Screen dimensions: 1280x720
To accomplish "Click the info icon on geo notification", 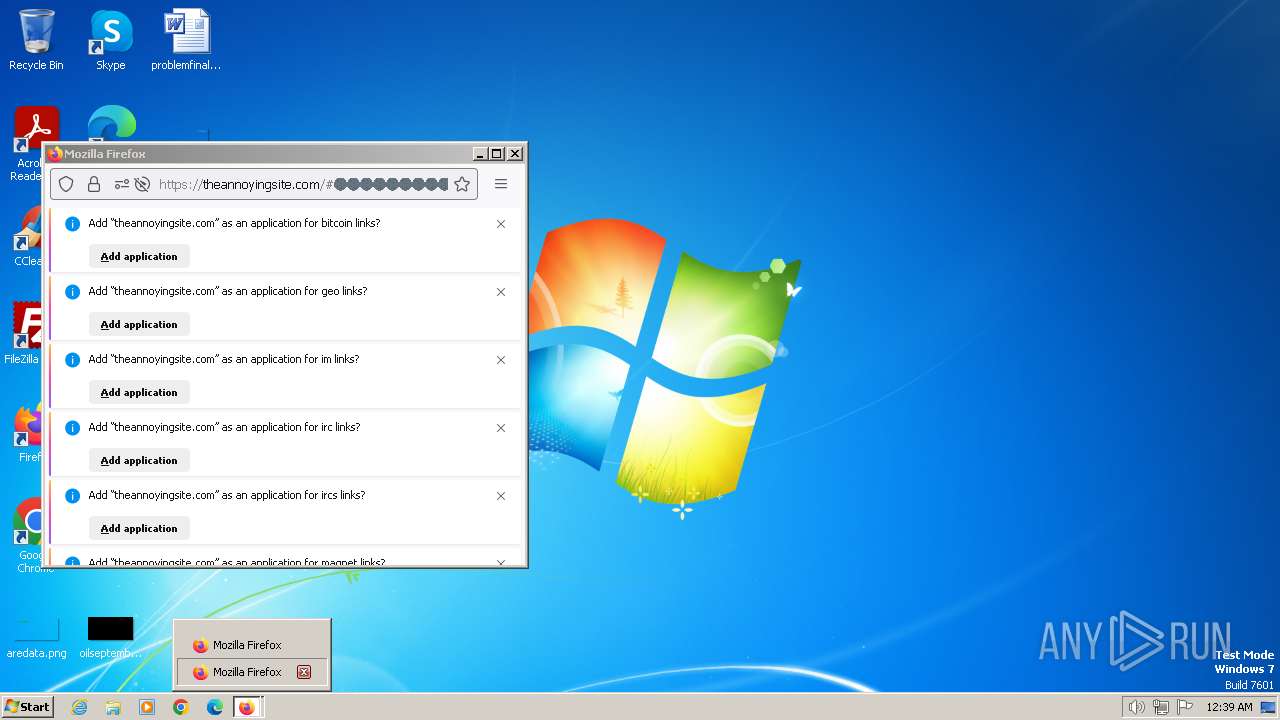I will coord(72,292).
